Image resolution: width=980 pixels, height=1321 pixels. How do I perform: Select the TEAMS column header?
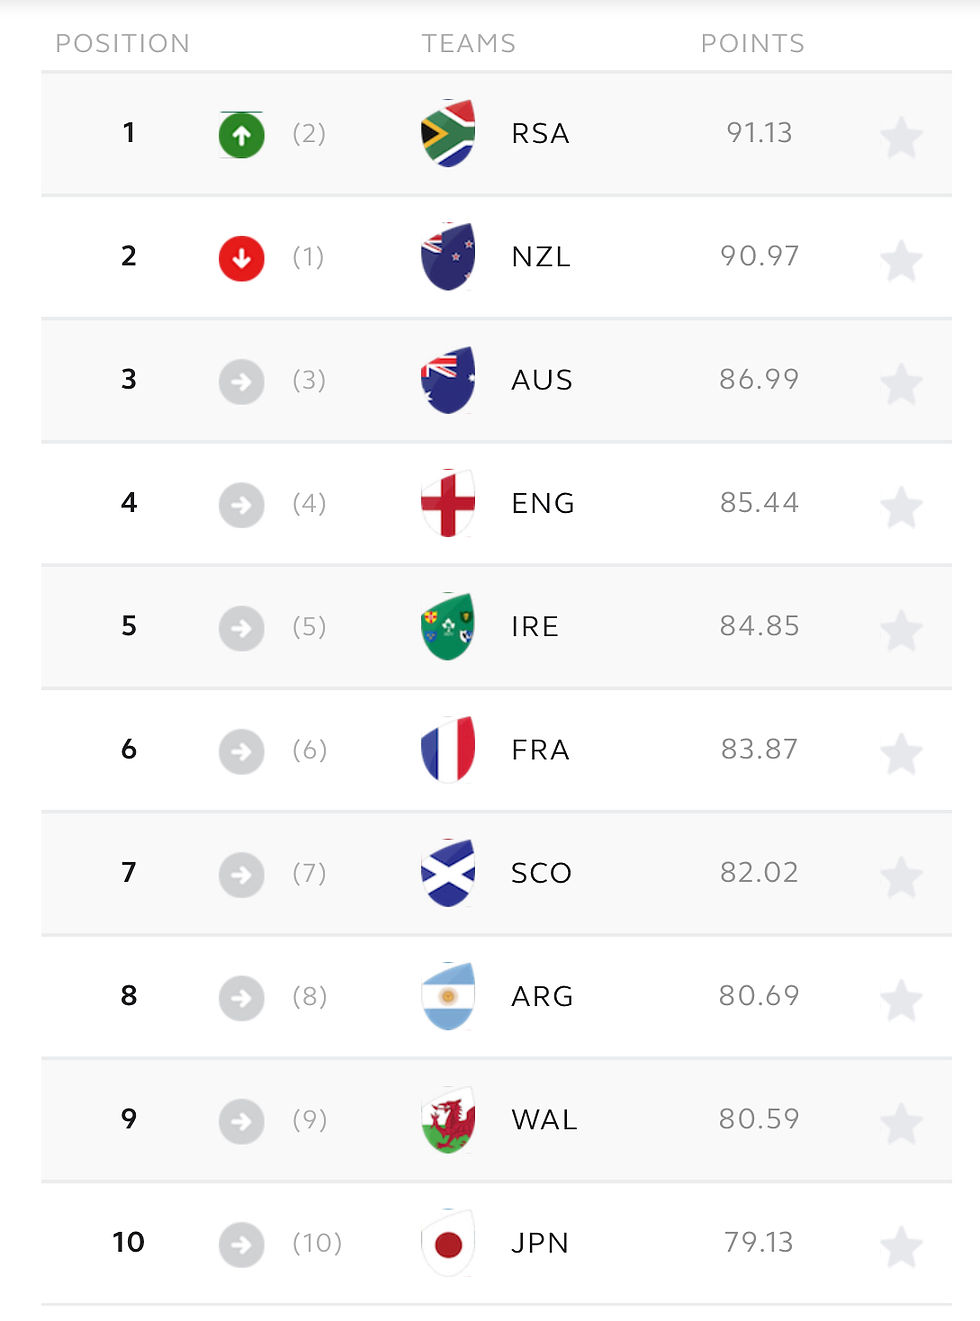(468, 43)
